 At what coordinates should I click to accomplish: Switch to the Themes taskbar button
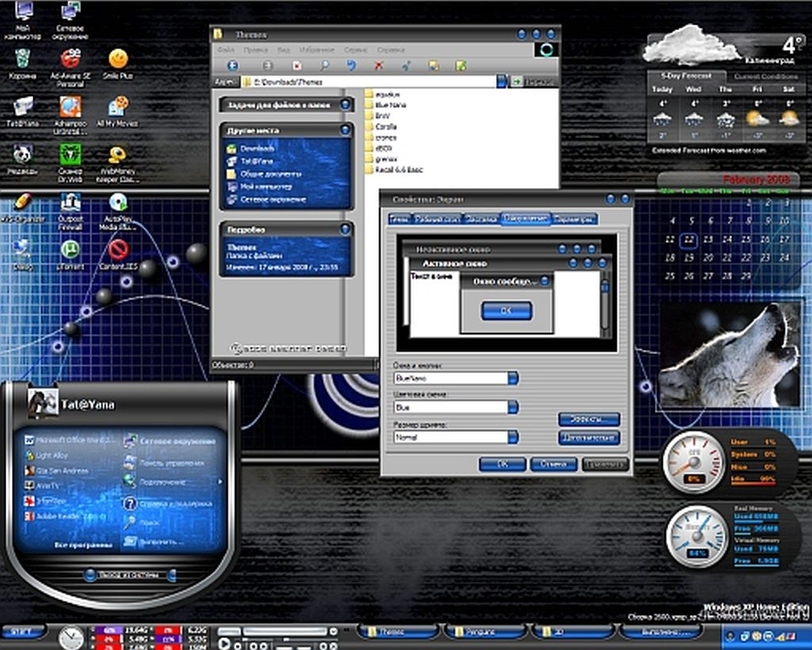[398, 632]
